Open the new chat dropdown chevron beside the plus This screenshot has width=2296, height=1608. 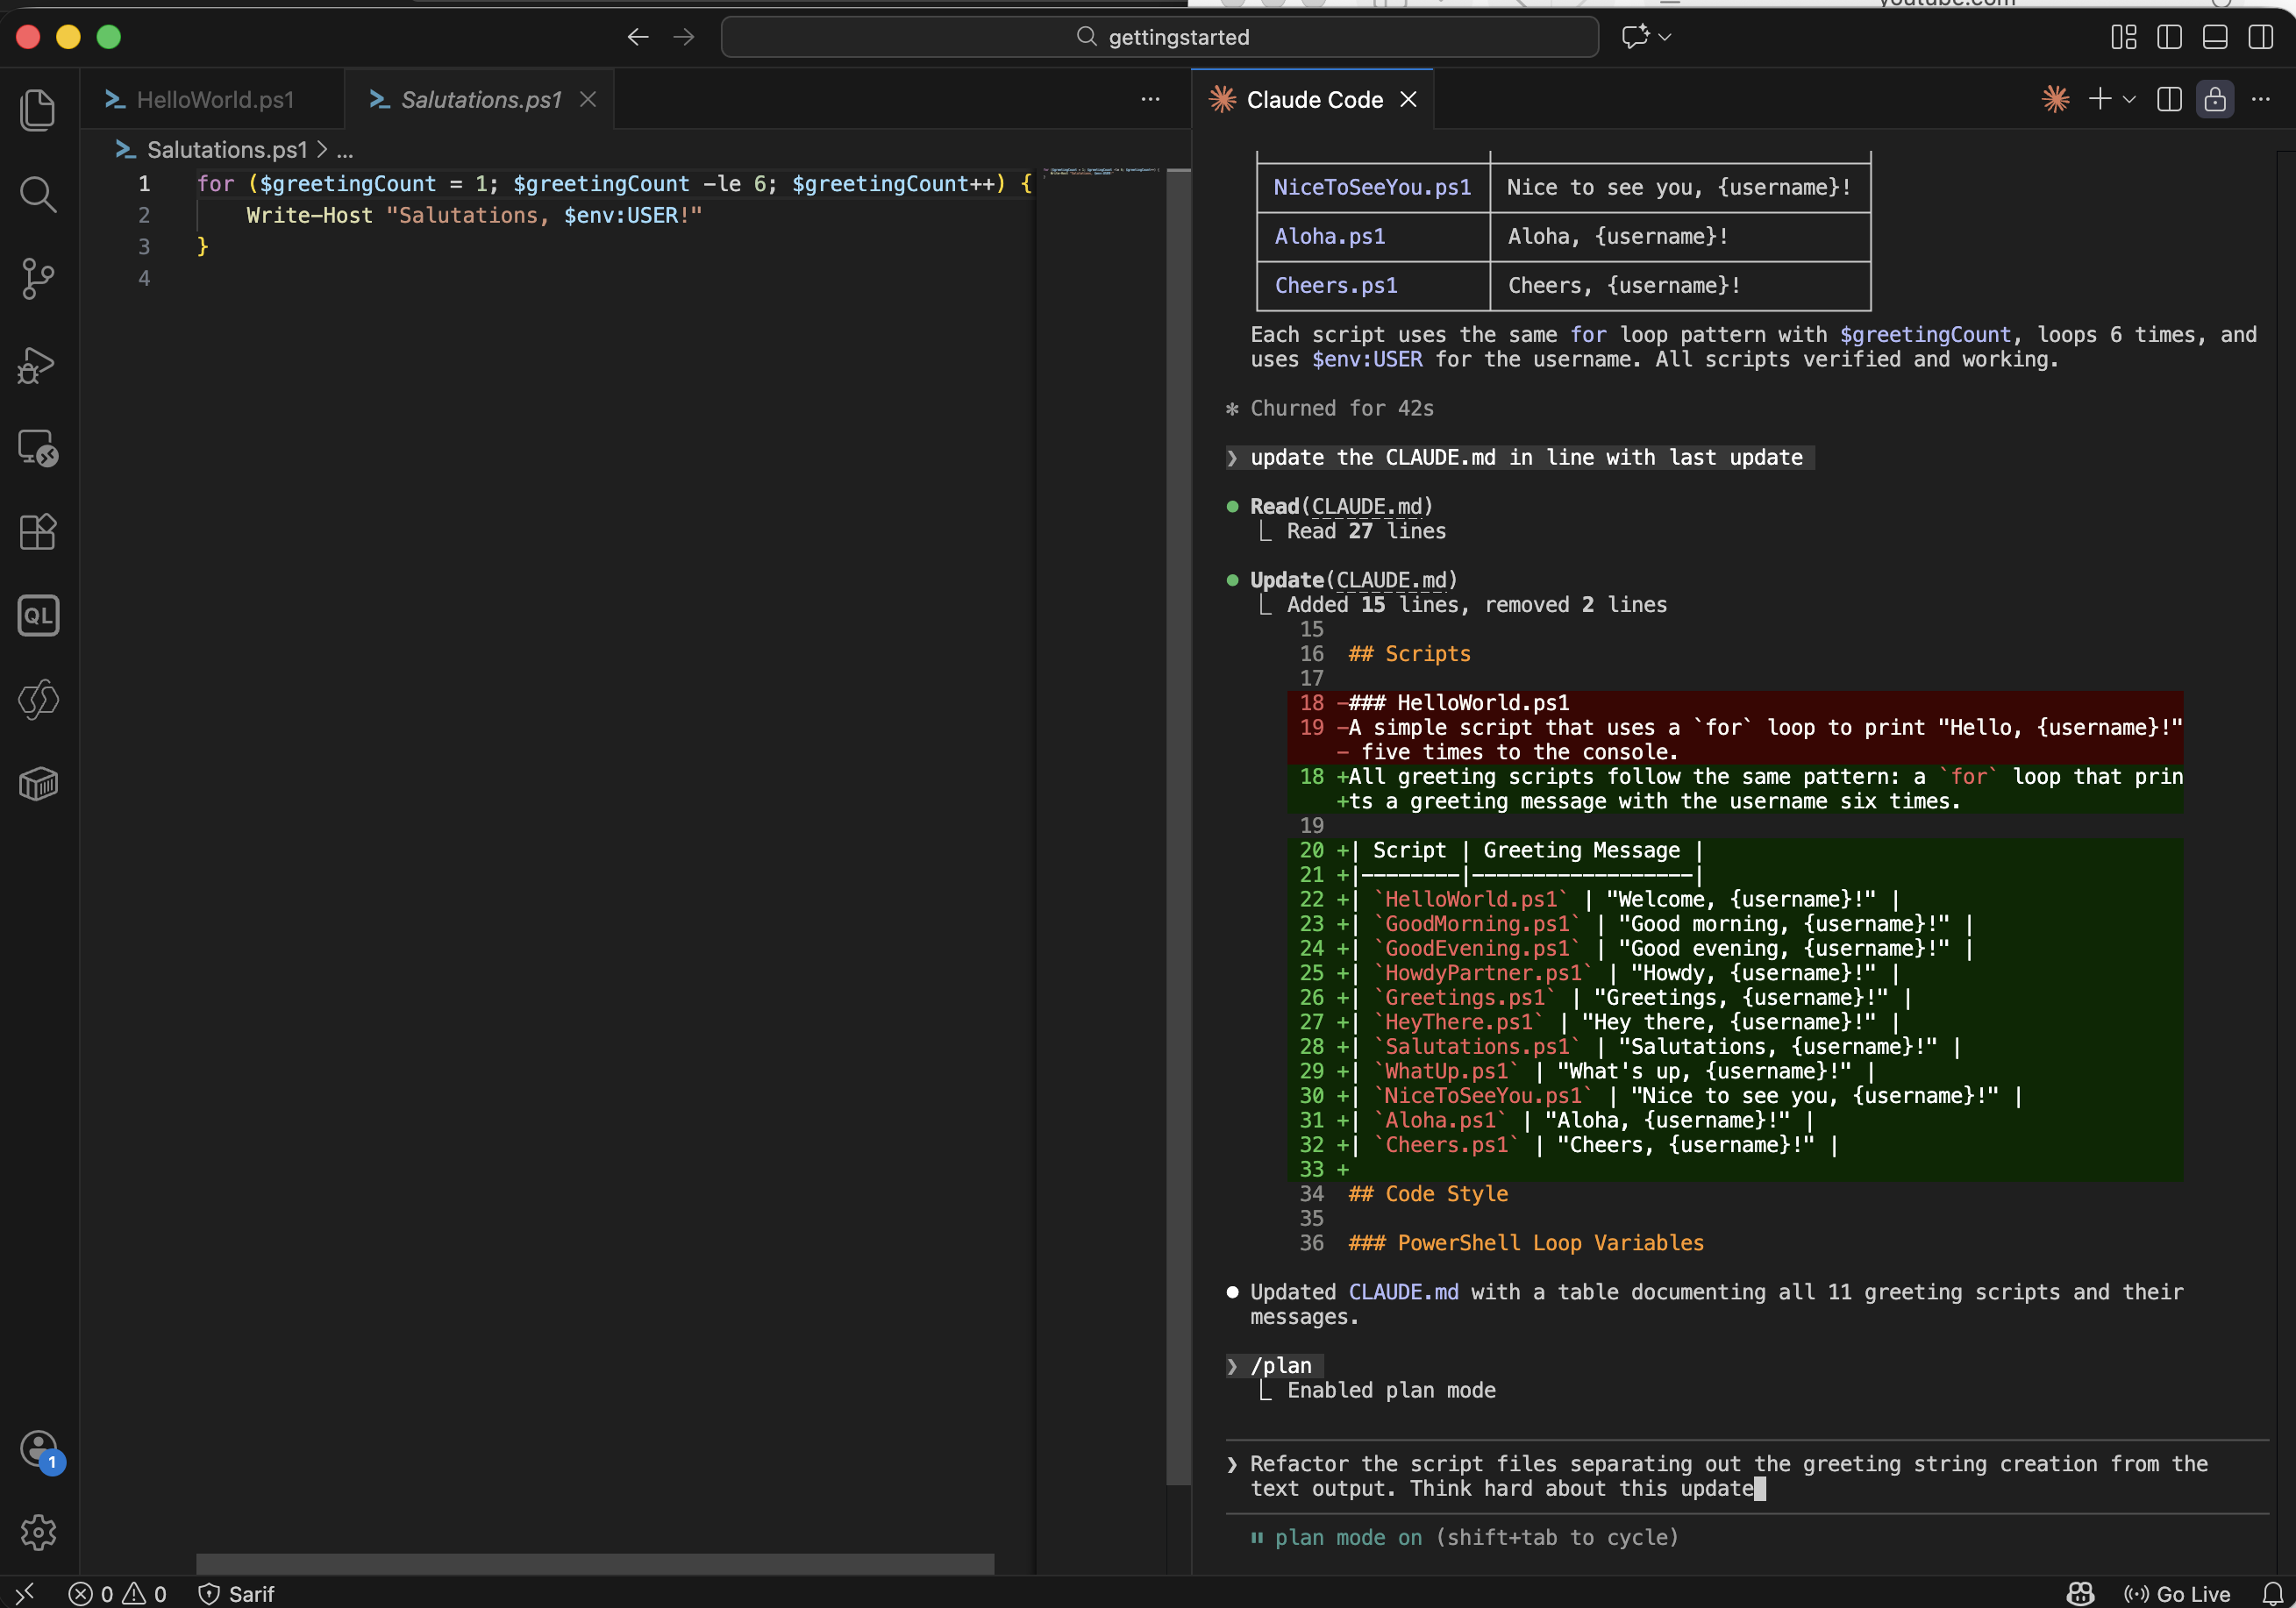(x=2130, y=99)
